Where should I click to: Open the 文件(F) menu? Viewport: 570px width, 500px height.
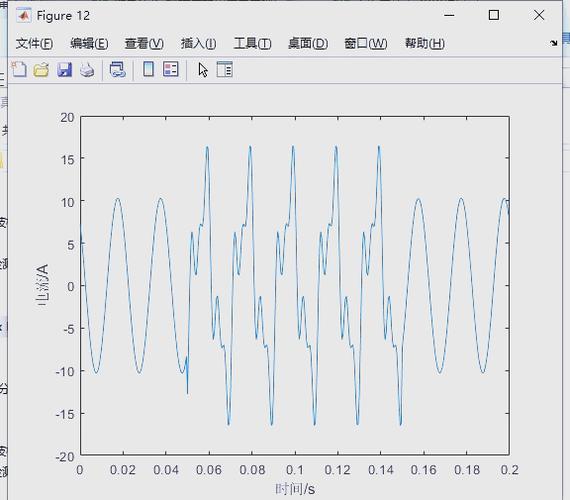[34, 44]
